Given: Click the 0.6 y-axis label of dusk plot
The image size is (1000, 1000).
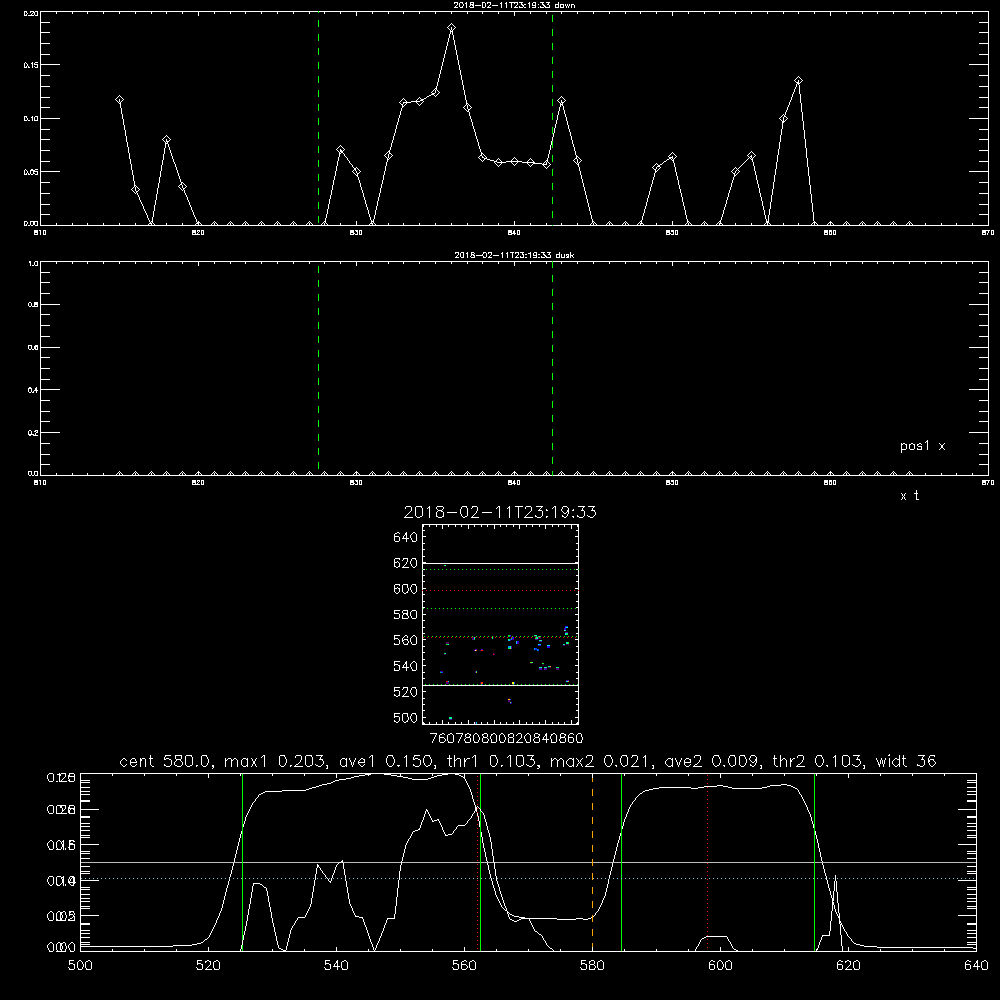Looking at the screenshot, I should click(x=33, y=347).
